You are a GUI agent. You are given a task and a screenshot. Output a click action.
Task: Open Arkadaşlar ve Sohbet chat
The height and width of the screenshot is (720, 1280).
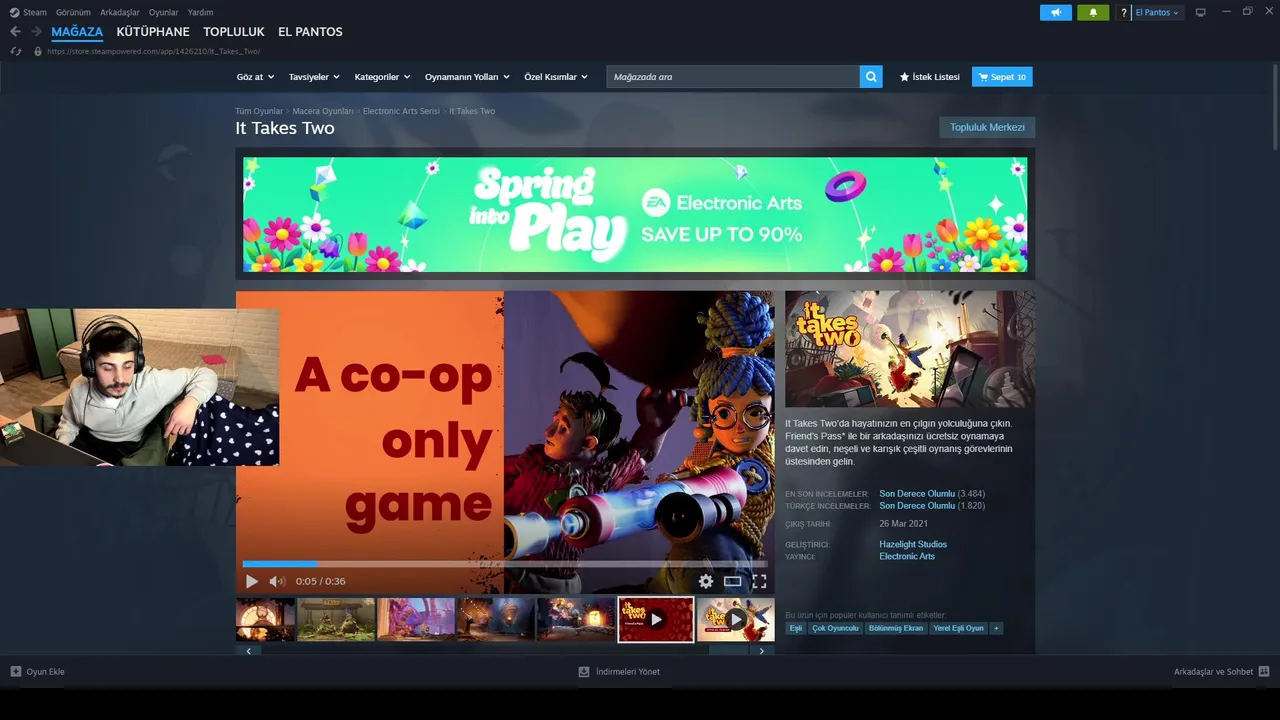(1221, 671)
